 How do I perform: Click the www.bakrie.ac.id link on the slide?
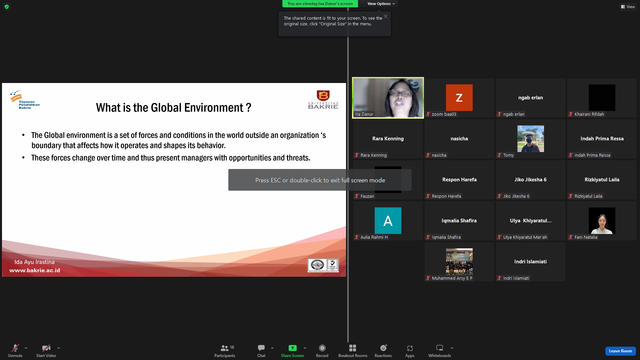[35, 270]
